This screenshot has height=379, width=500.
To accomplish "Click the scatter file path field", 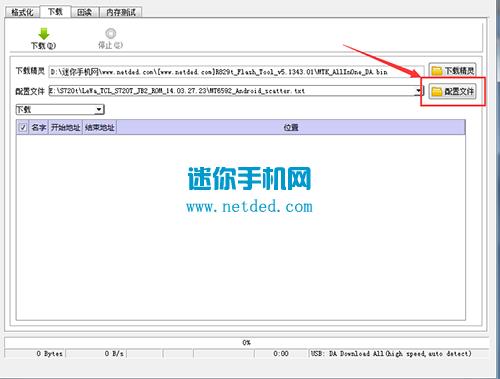I will coord(232,91).
